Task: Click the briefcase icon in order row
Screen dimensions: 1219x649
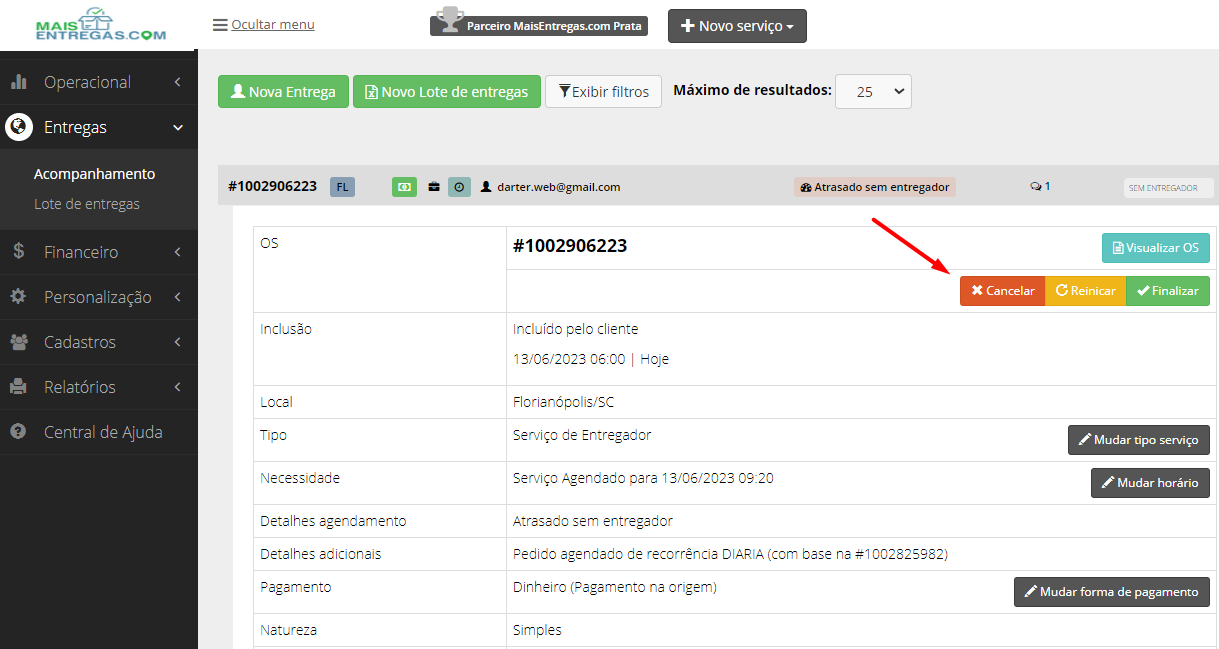Action: [x=434, y=187]
